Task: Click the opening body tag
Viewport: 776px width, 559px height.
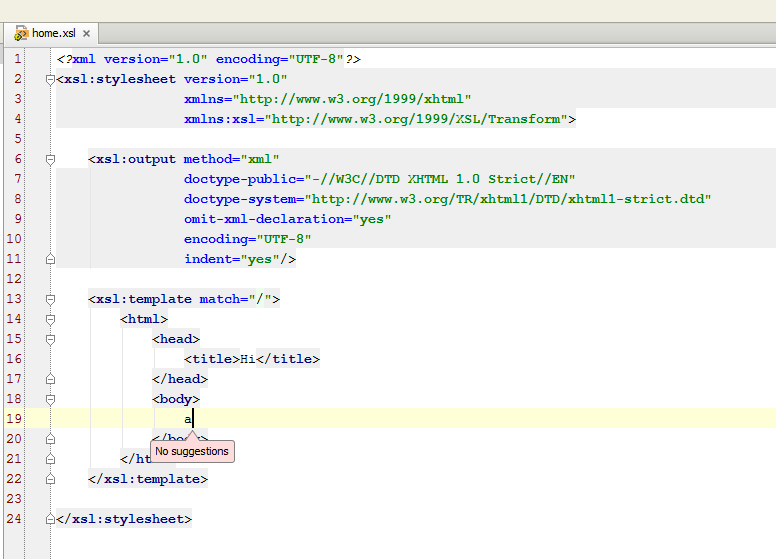Action: [176, 399]
